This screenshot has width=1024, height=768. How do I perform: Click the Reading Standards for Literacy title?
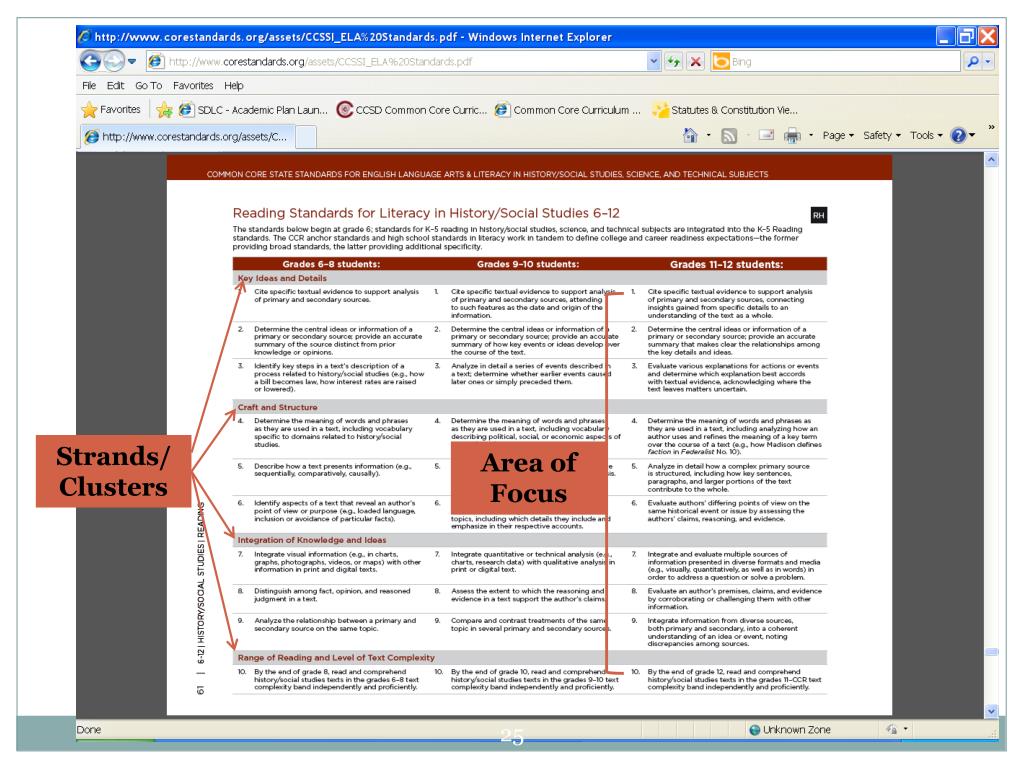[426, 213]
